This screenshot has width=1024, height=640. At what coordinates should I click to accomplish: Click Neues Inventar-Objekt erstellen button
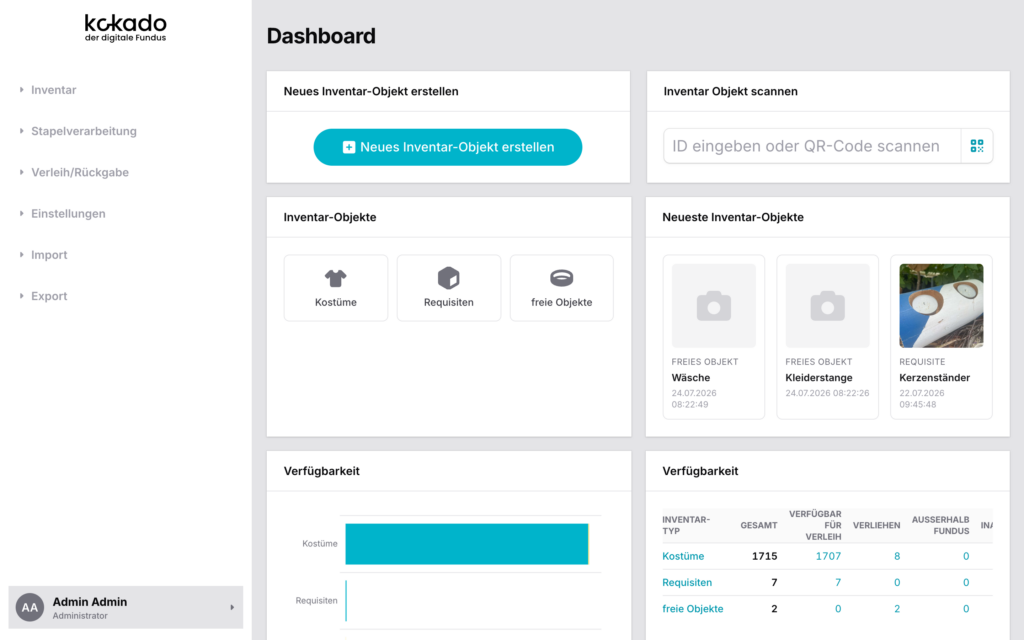pyautogui.click(x=448, y=147)
